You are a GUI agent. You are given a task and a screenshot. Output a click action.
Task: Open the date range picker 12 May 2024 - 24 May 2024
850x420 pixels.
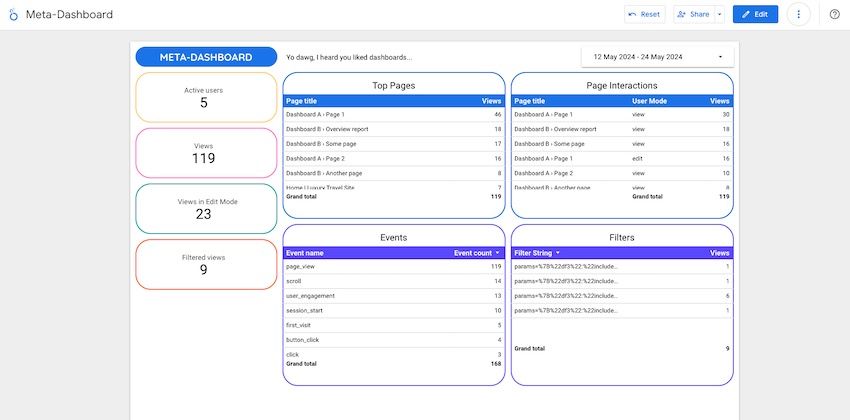658,57
